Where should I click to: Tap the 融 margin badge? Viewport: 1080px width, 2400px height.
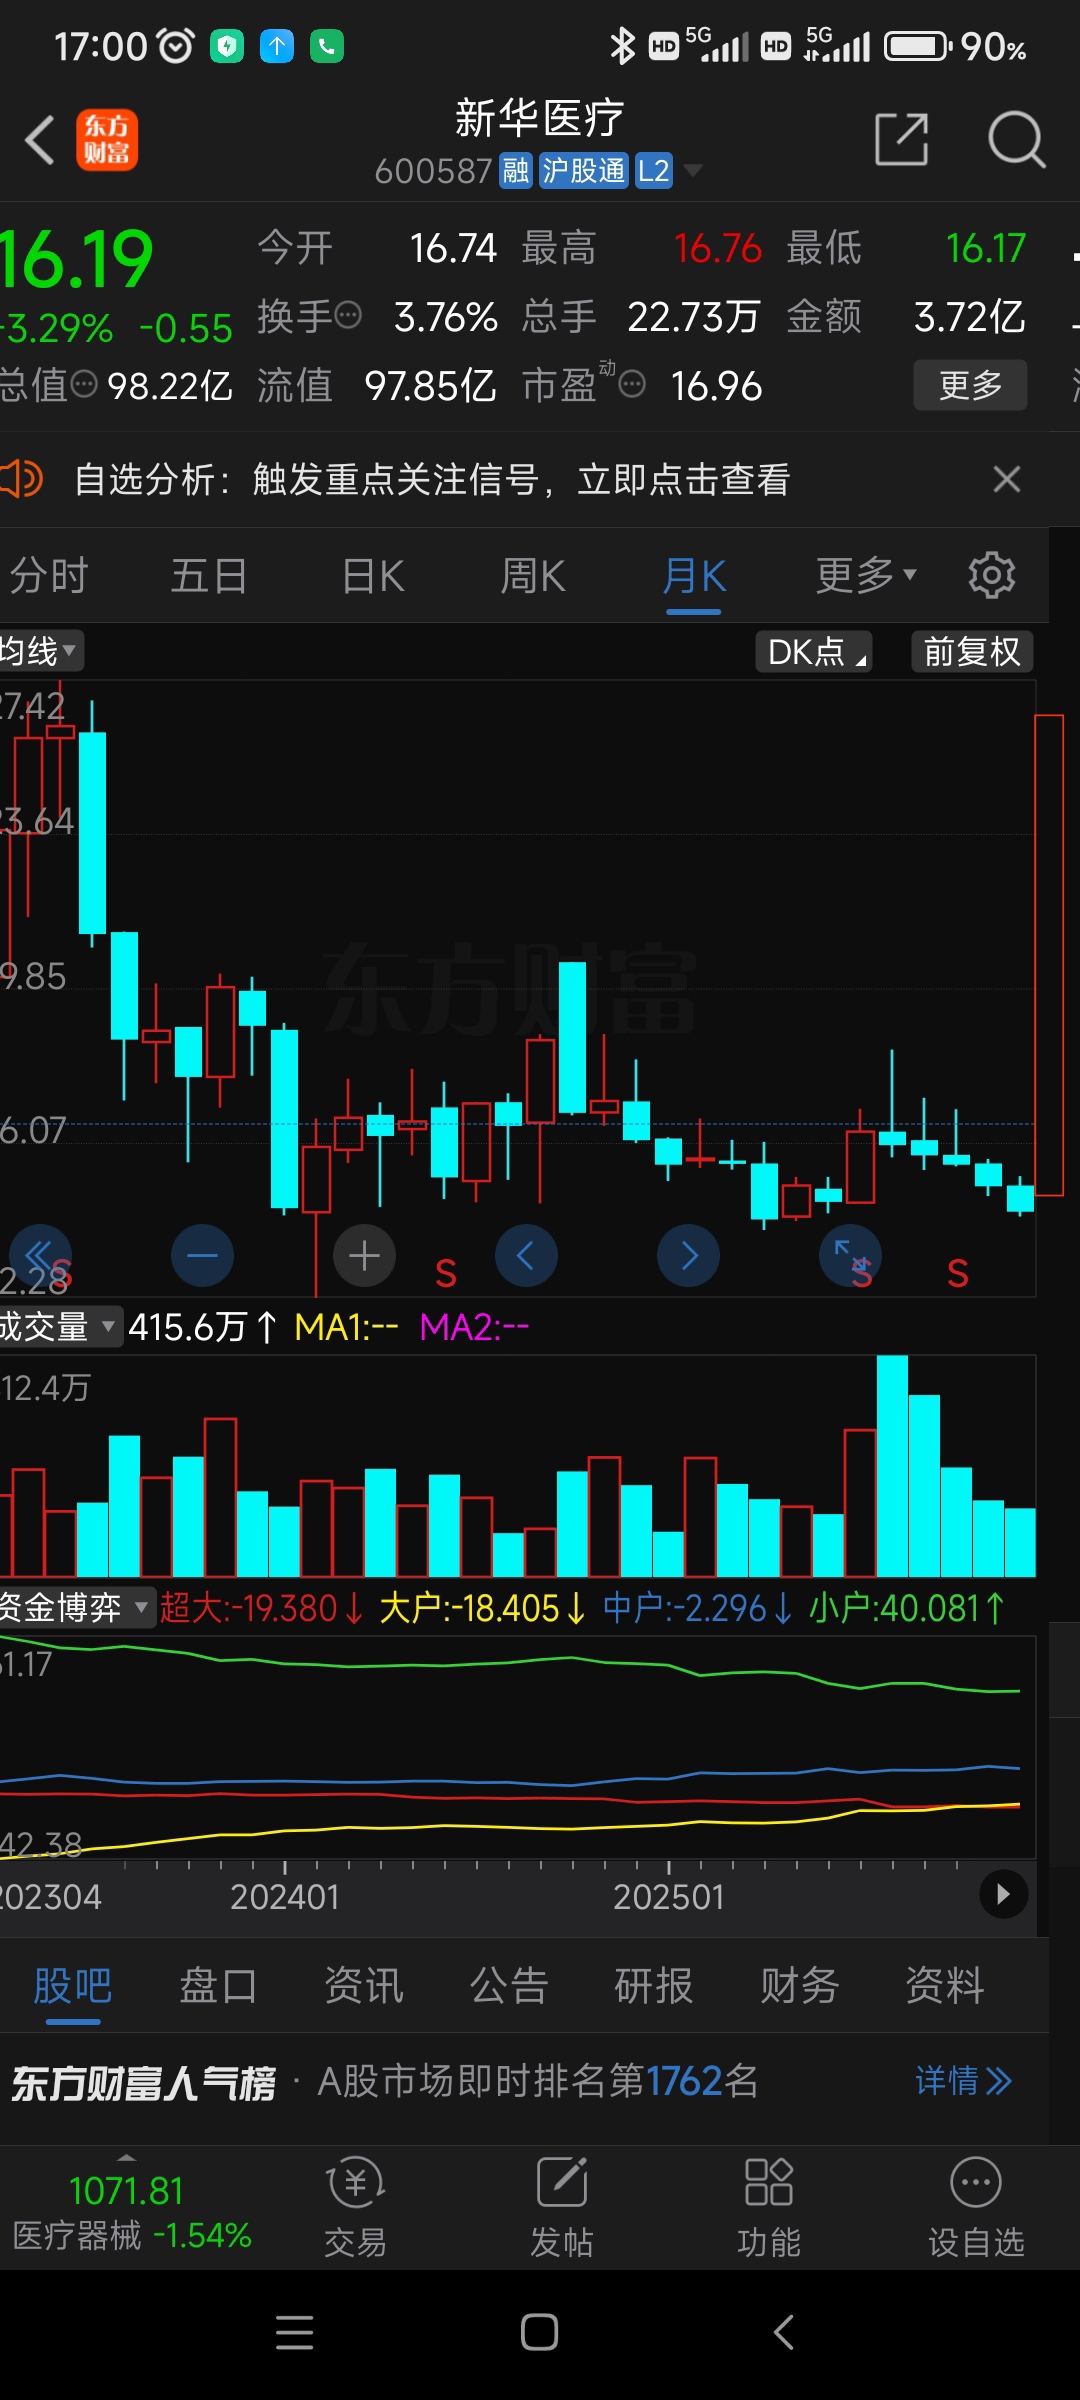tap(516, 171)
